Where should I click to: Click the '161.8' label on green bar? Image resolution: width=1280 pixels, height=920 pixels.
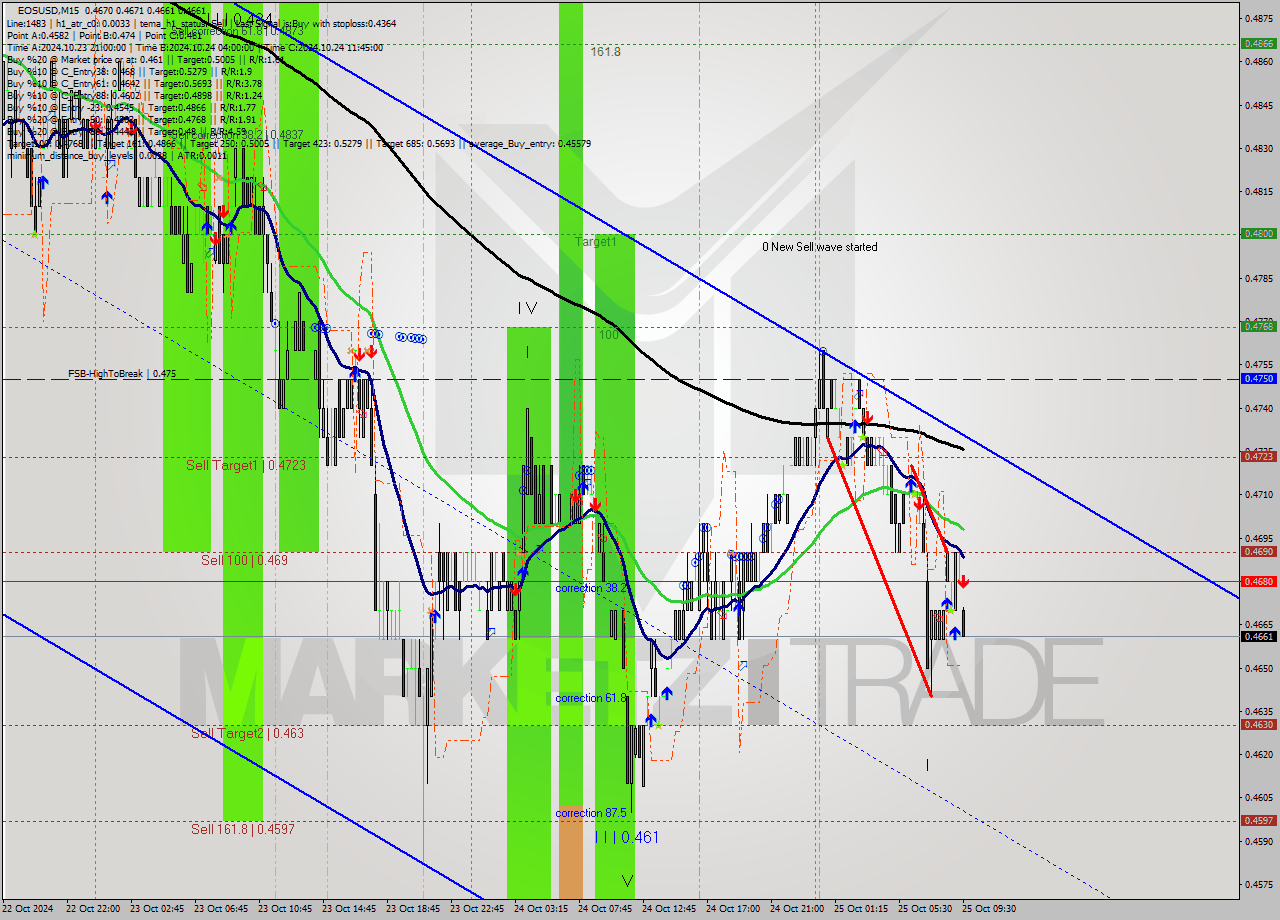coord(605,51)
